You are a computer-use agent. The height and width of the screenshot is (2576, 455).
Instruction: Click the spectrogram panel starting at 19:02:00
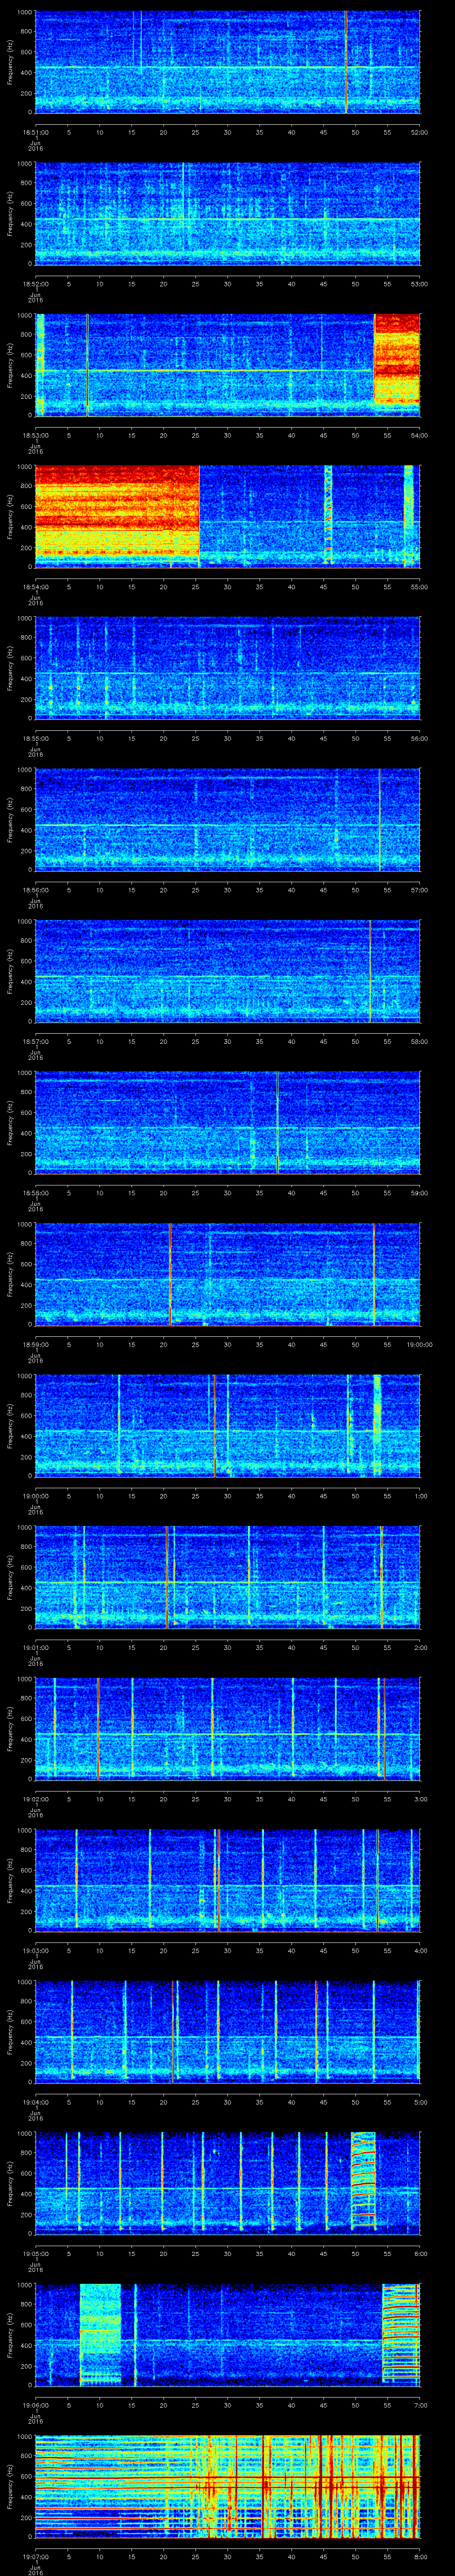pos(227,1728)
